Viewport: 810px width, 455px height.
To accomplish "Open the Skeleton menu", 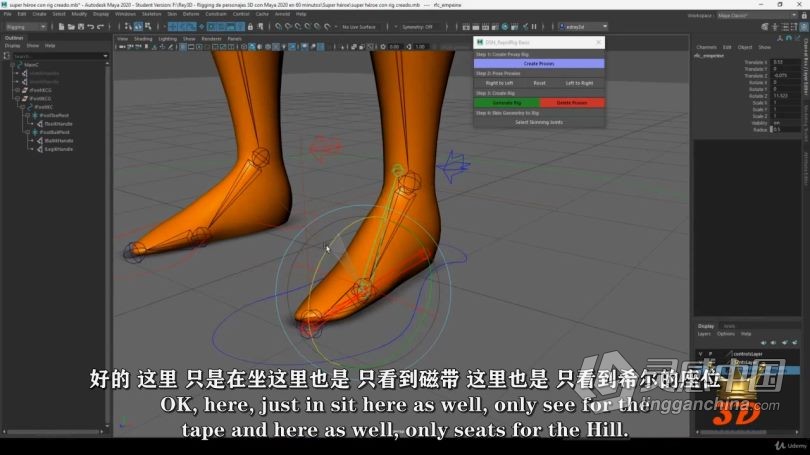I will click(151, 14).
